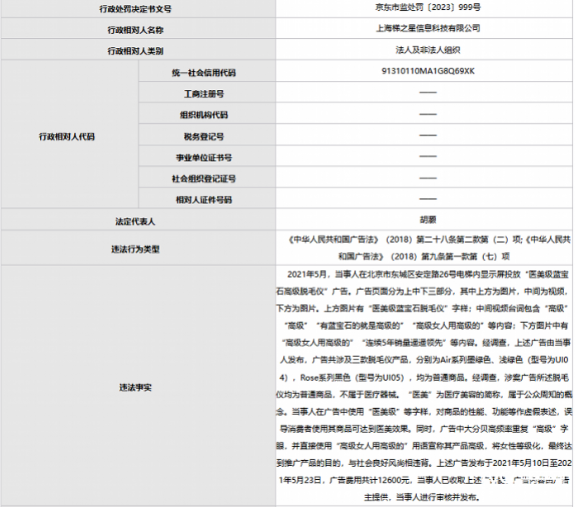Screen dimensions: 575x507
Task: Select the decision number 京东市监处罚〔2023〕999号
Action: tap(428, 7)
